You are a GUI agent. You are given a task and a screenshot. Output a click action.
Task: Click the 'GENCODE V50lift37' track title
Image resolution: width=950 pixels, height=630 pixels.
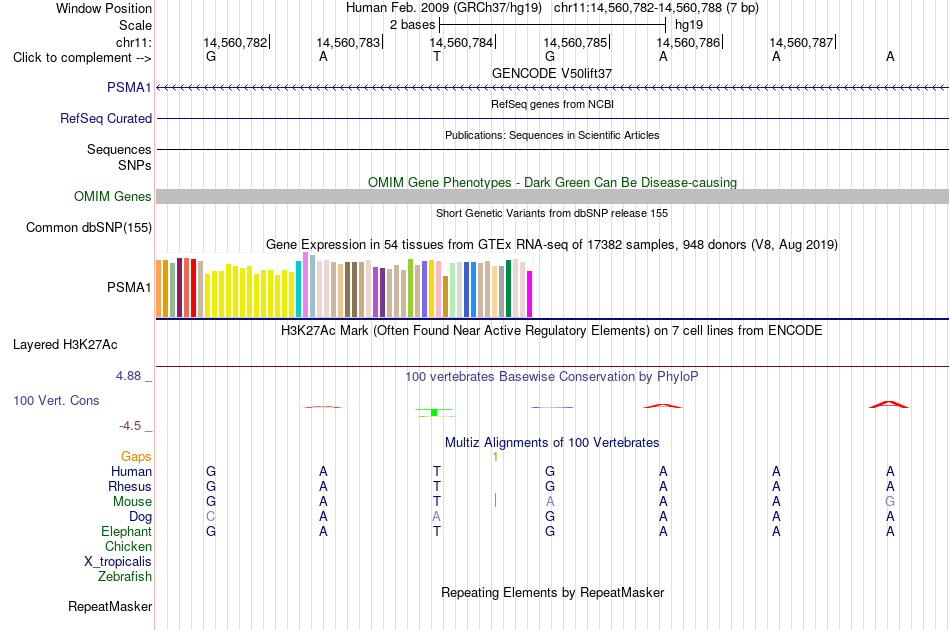(552, 73)
